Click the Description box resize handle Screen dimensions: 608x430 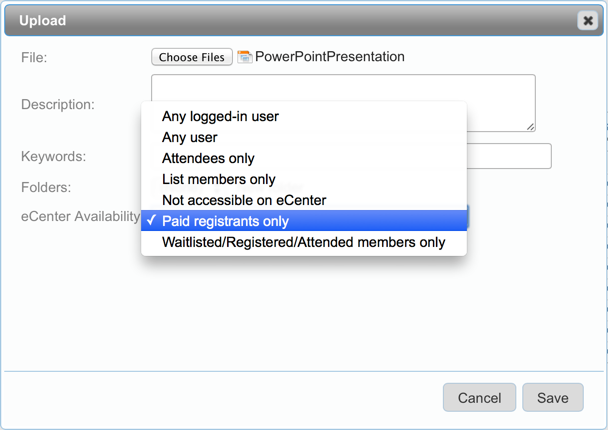(530, 126)
